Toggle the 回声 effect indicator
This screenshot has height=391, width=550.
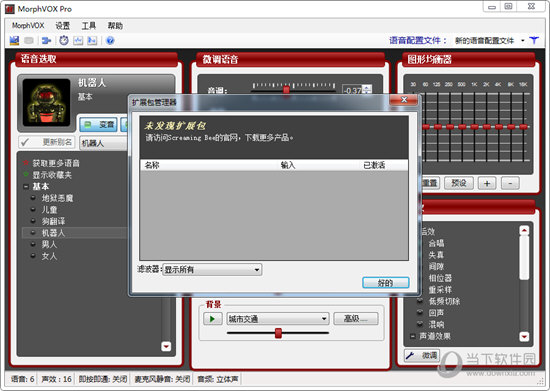pyautogui.click(x=420, y=312)
